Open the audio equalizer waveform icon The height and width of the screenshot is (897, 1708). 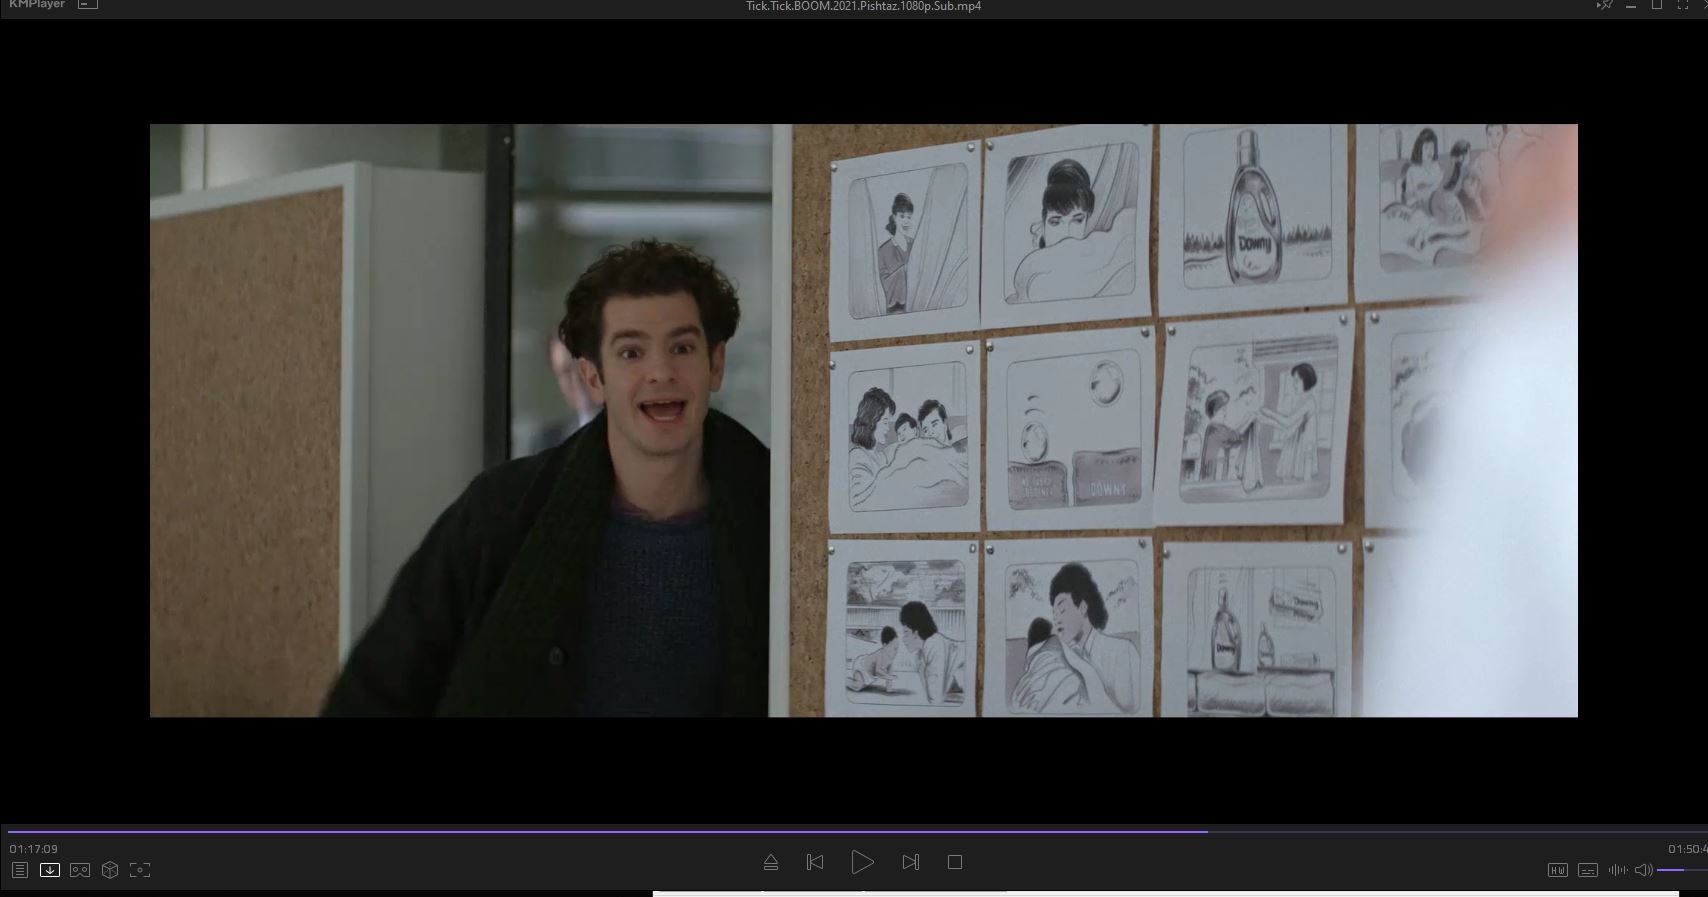[1617, 870]
